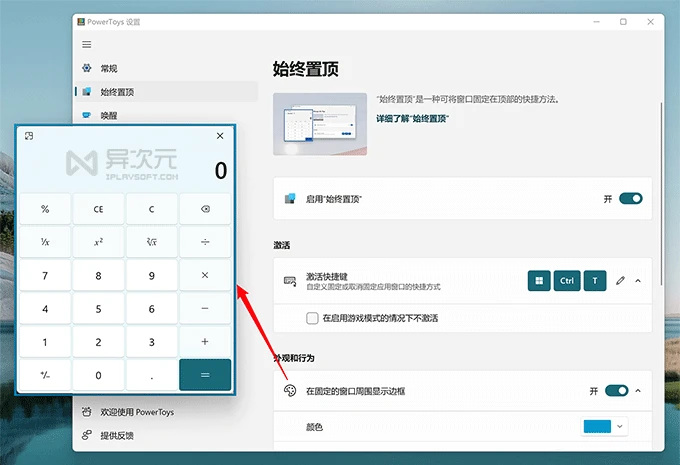Click the divide key in Calculator
This screenshot has width=680, height=465.
[205, 242]
